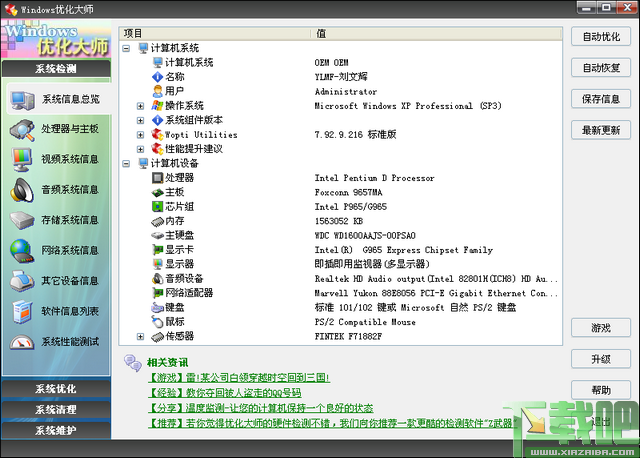640x458 pixels.
Task: Switch to 系统清理 section
Action: point(56,409)
